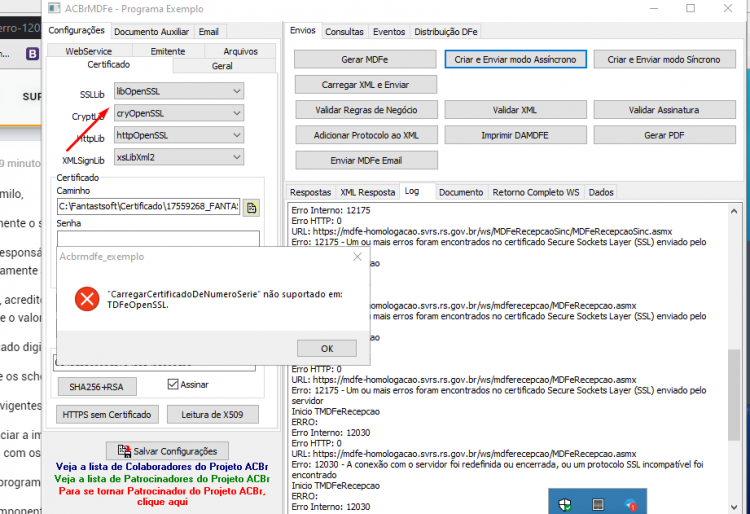
Task: Open the CryptLib cryOpenSSL dropdown
Action: point(179,113)
